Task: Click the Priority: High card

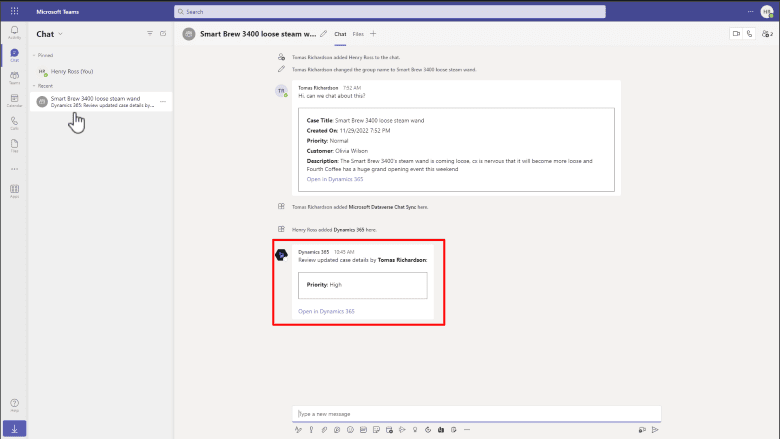Action: pyautogui.click(x=363, y=285)
